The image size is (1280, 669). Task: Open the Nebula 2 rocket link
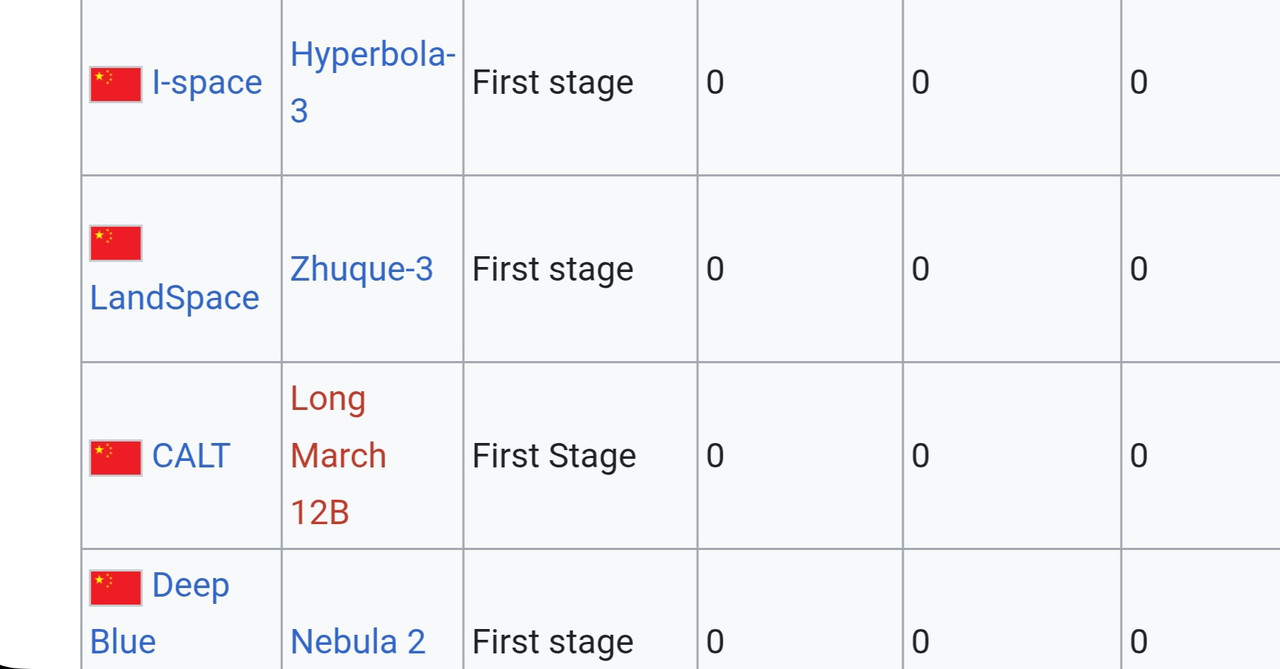pos(358,642)
